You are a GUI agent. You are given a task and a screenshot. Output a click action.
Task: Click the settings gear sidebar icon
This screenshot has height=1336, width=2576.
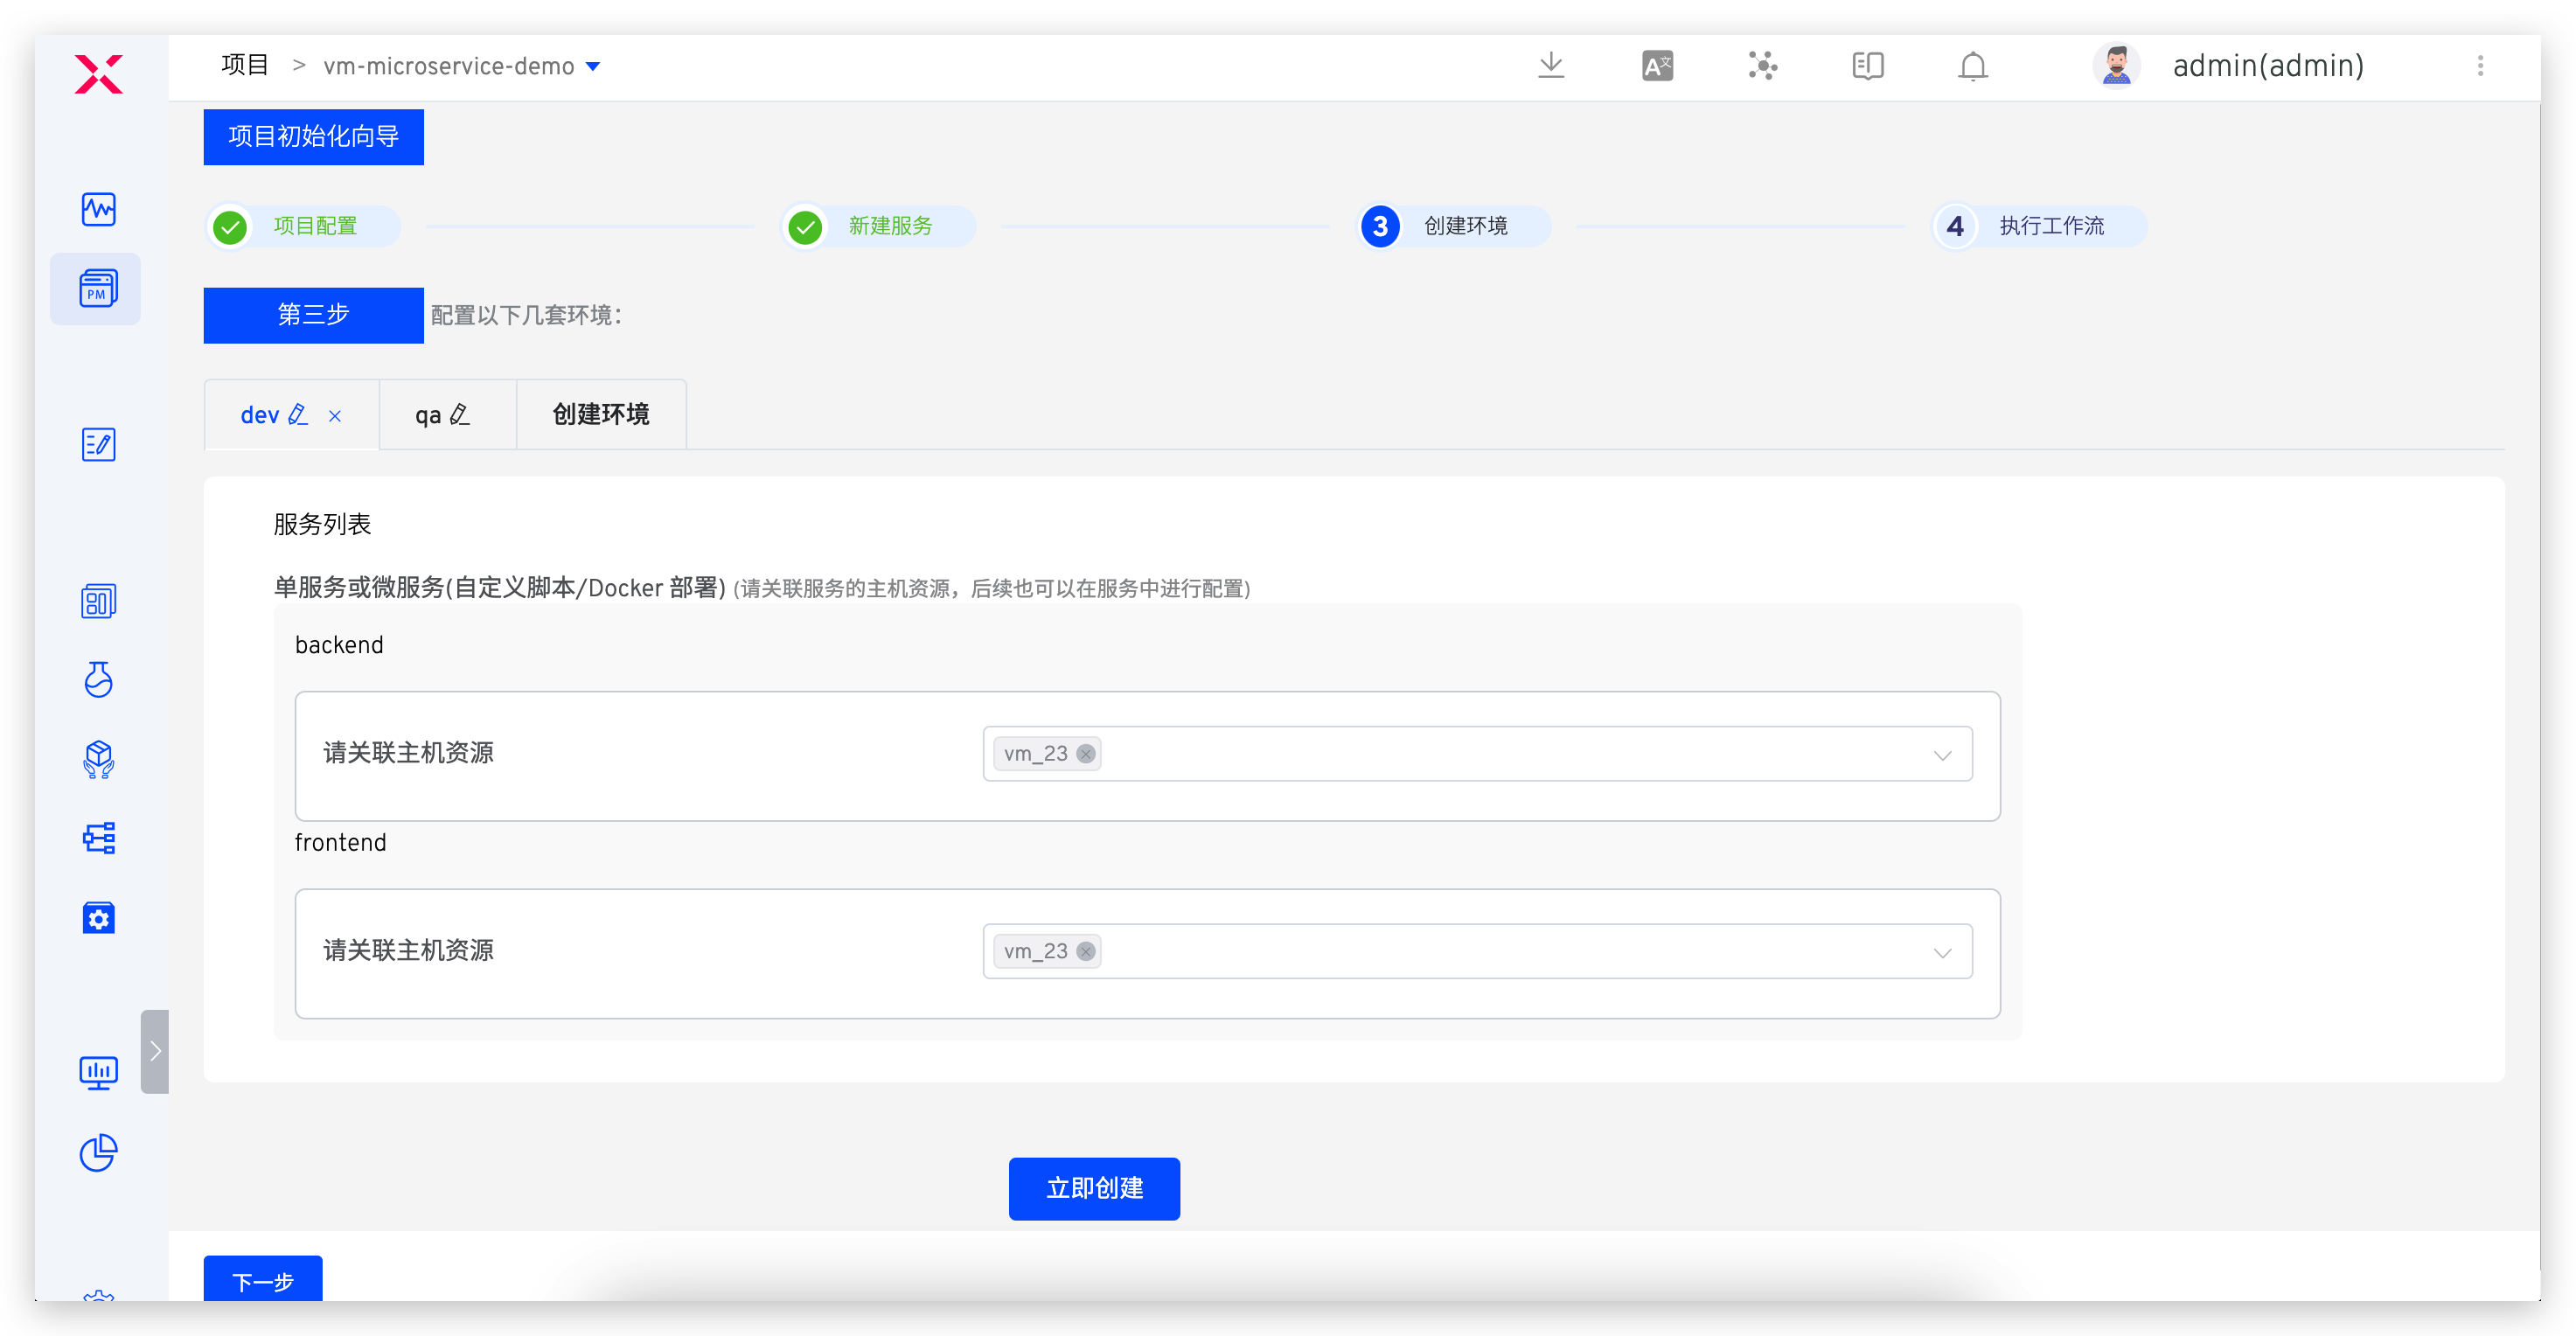click(x=97, y=917)
